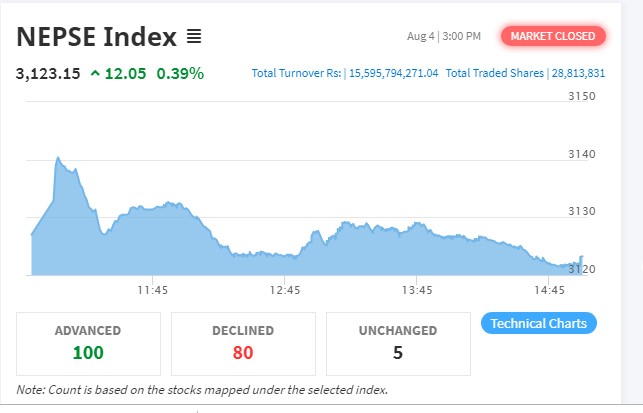Open the NEPSE Index hamburger menu icon
Image resolution: width=643 pixels, height=413 pixels.
coord(194,37)
